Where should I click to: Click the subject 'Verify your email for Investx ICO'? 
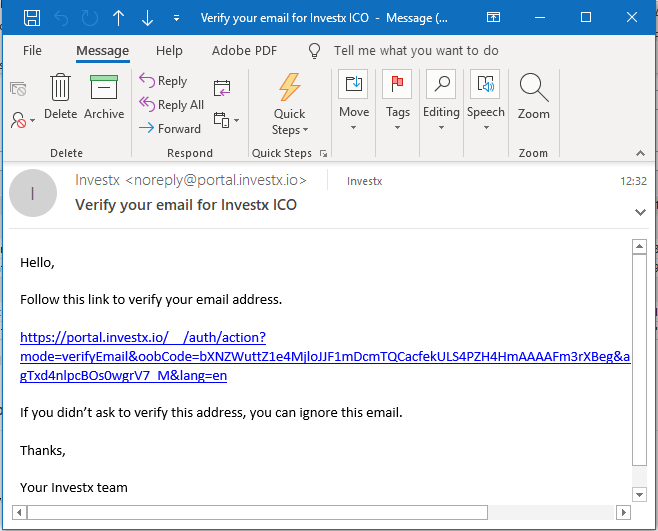coord(186,205)
